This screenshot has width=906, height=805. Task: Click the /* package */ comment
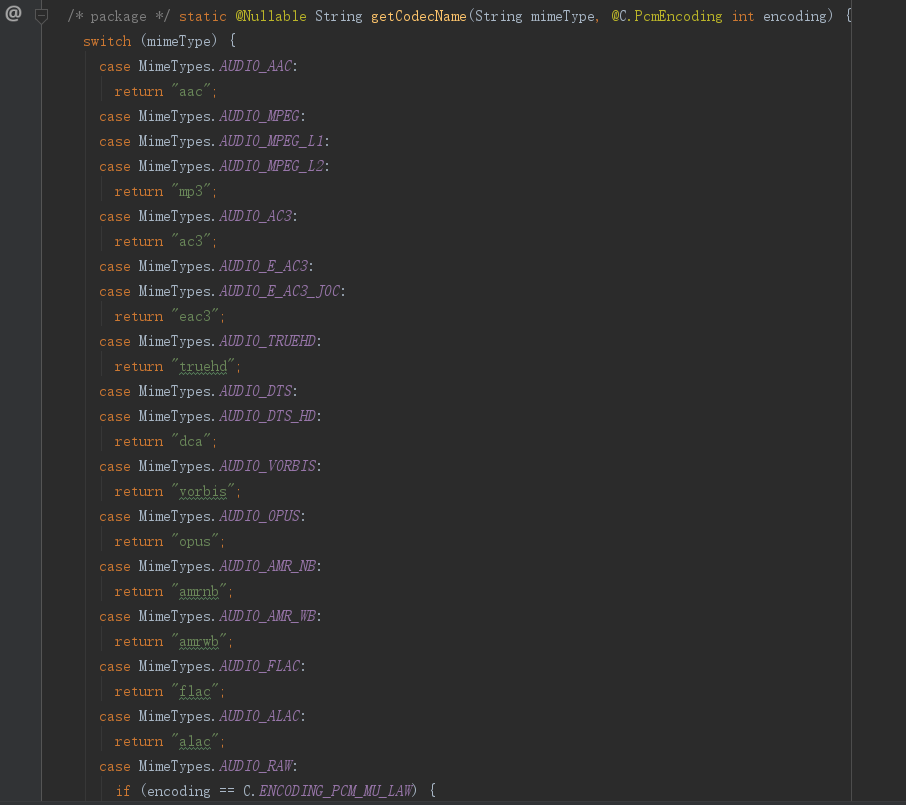point(118,16)
